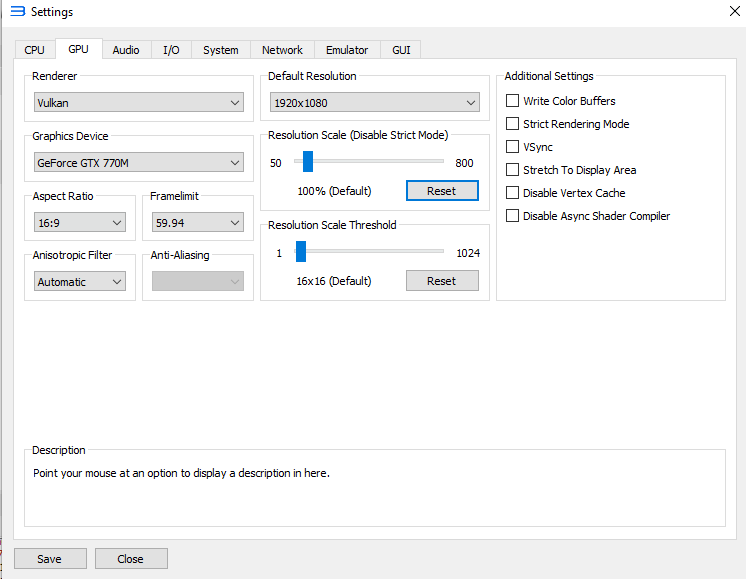Toggle Strict Rendering Mode checkbox
The width and height of the screenshot is (746, 579).
[x=513, y=124]
